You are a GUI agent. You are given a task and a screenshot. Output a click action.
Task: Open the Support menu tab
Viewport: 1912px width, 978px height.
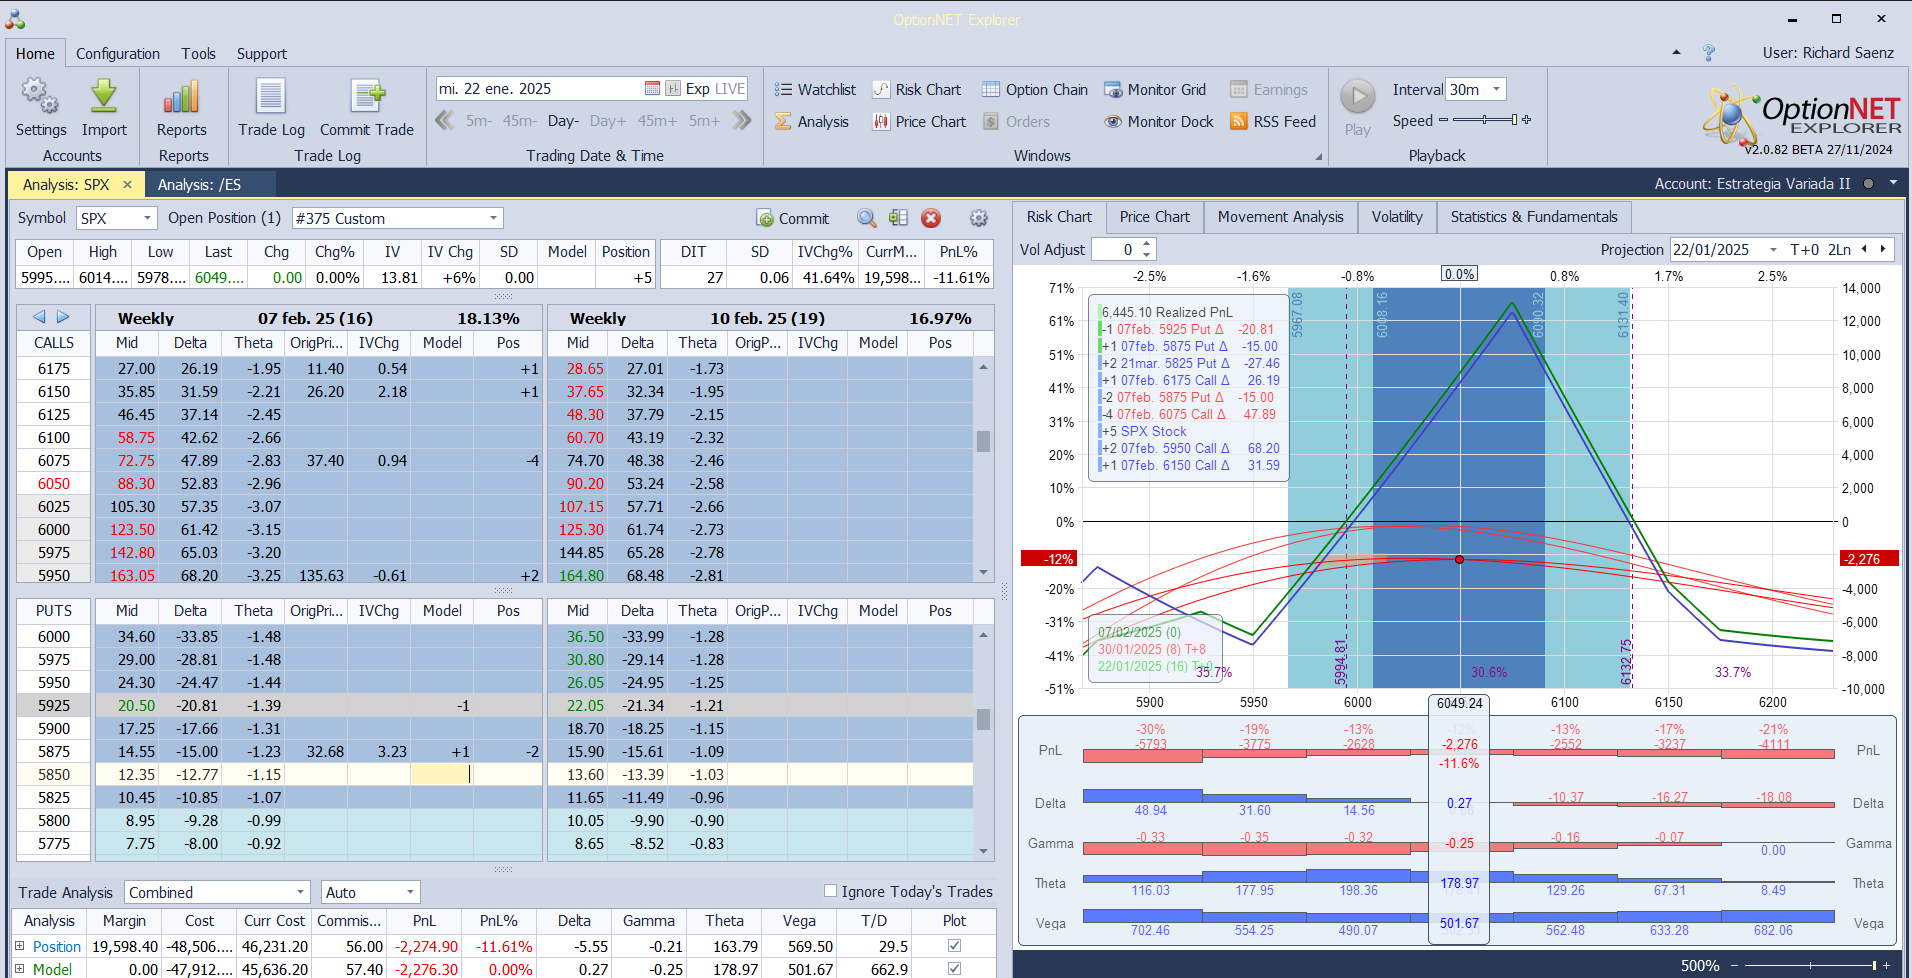click(x=261, y=54)
